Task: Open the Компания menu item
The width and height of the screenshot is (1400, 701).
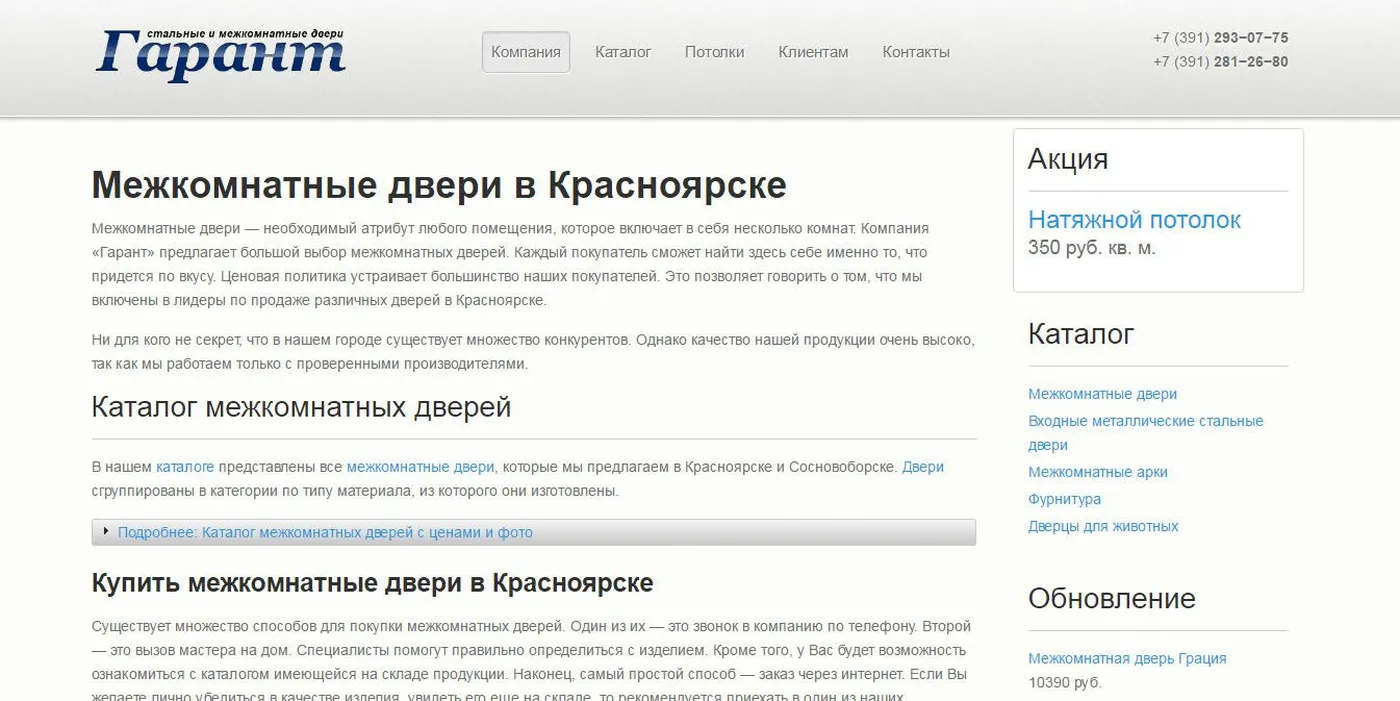Action: click(526, 52)
